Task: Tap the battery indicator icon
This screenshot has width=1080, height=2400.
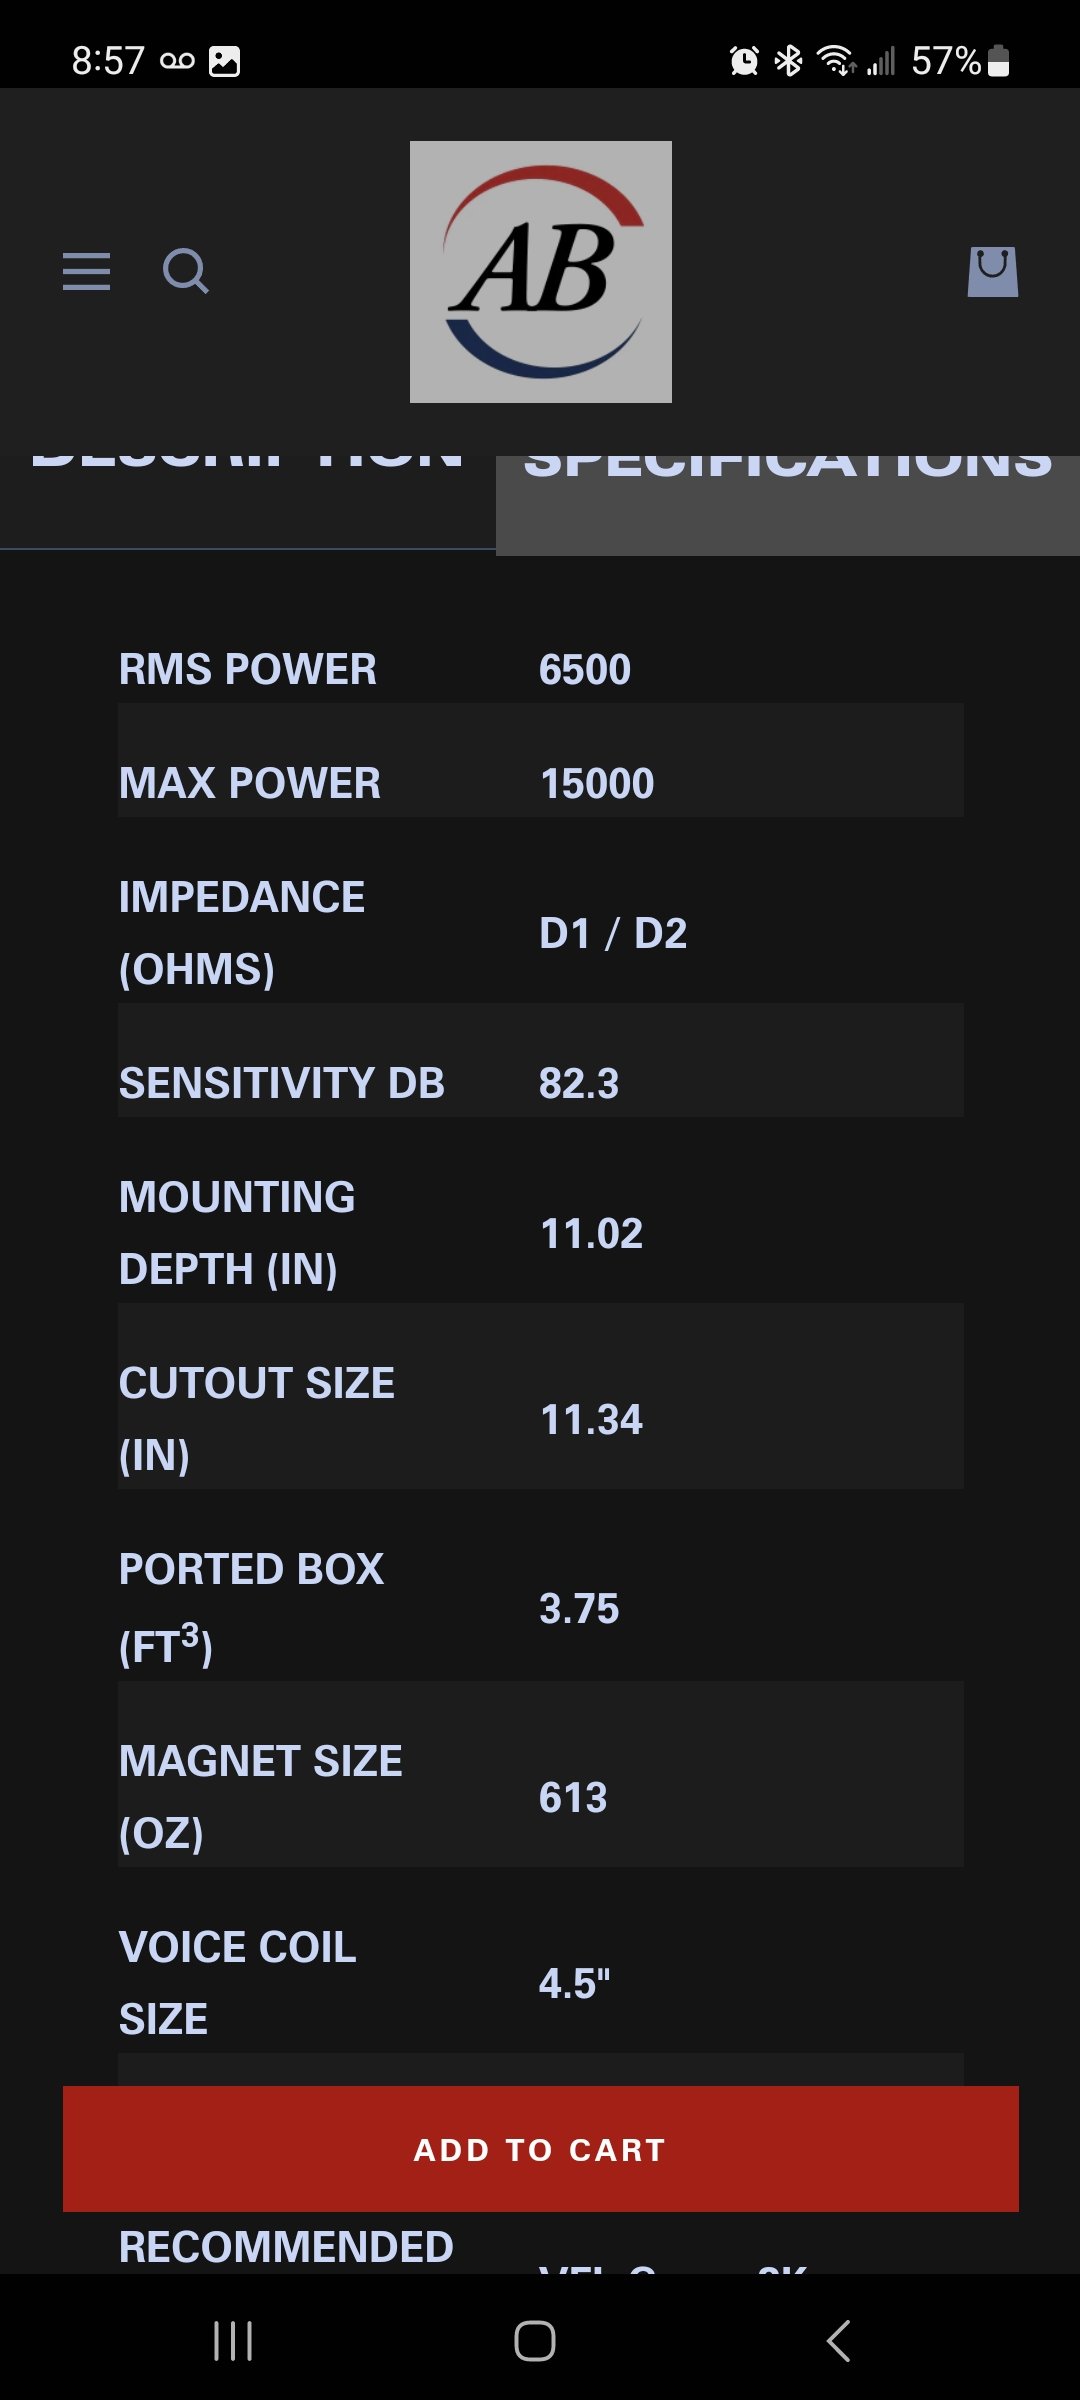Action: 998,61
